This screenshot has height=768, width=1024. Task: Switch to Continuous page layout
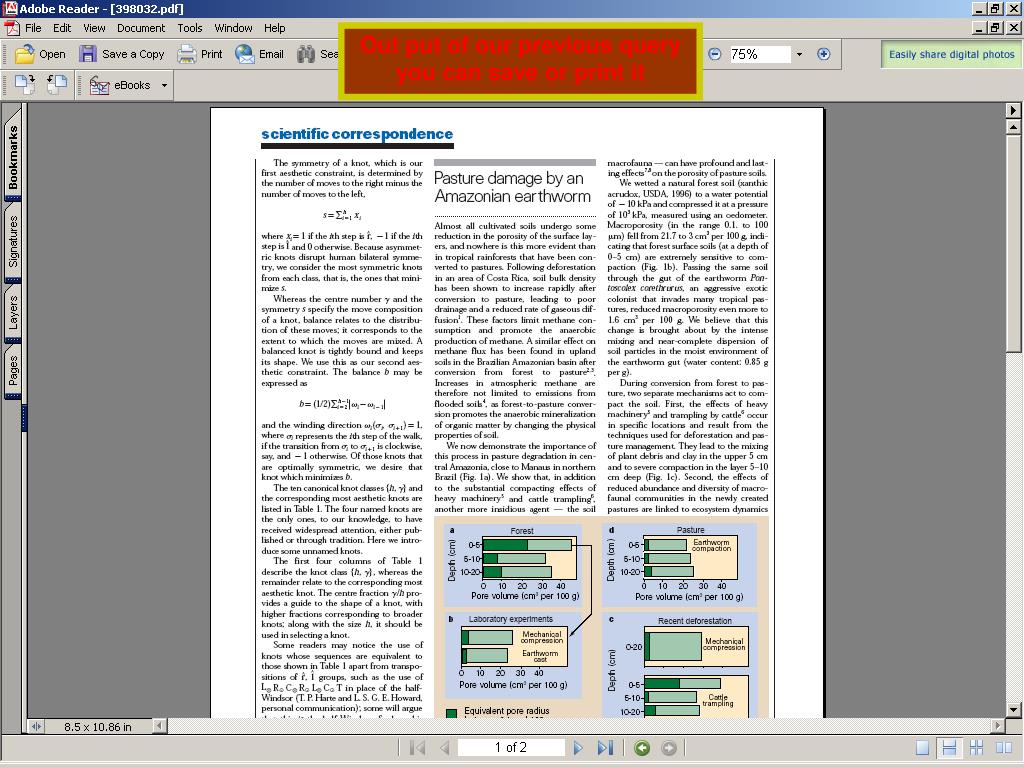tap(950, 748)
